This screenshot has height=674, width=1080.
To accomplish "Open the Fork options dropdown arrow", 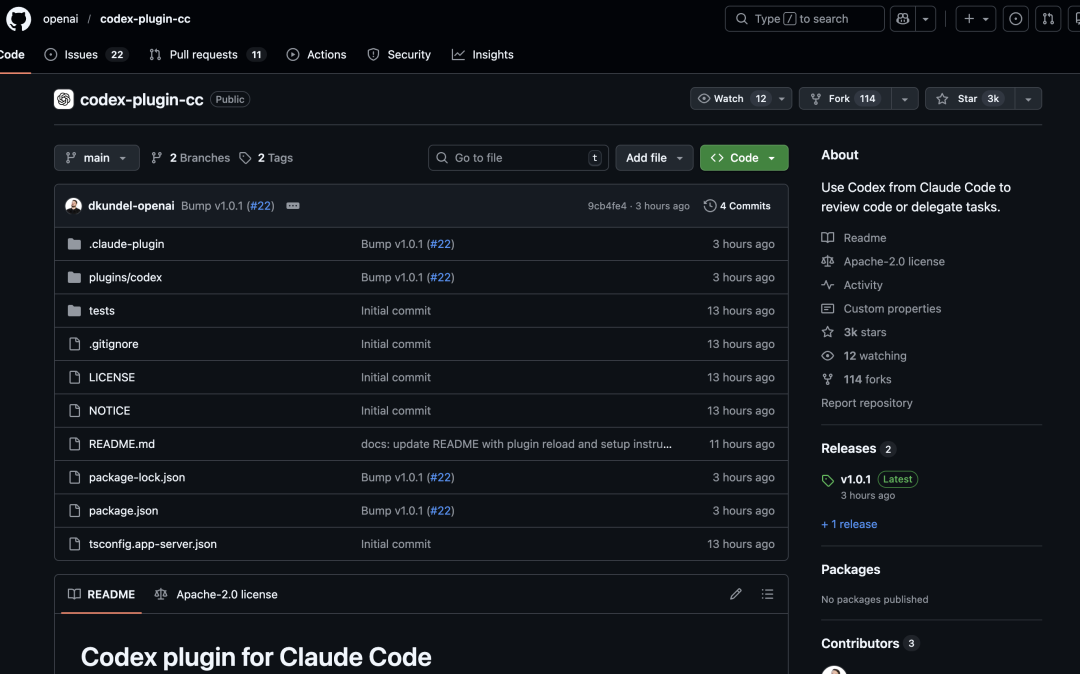I will (x=904, y=98).
